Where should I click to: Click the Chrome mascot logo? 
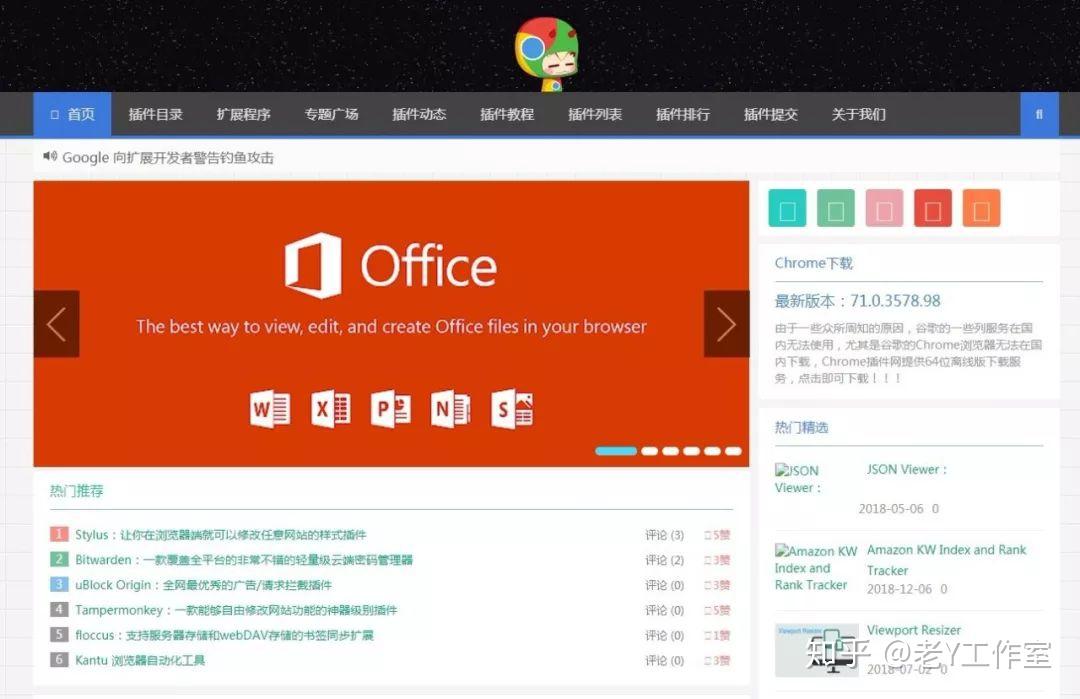point(547,55)
